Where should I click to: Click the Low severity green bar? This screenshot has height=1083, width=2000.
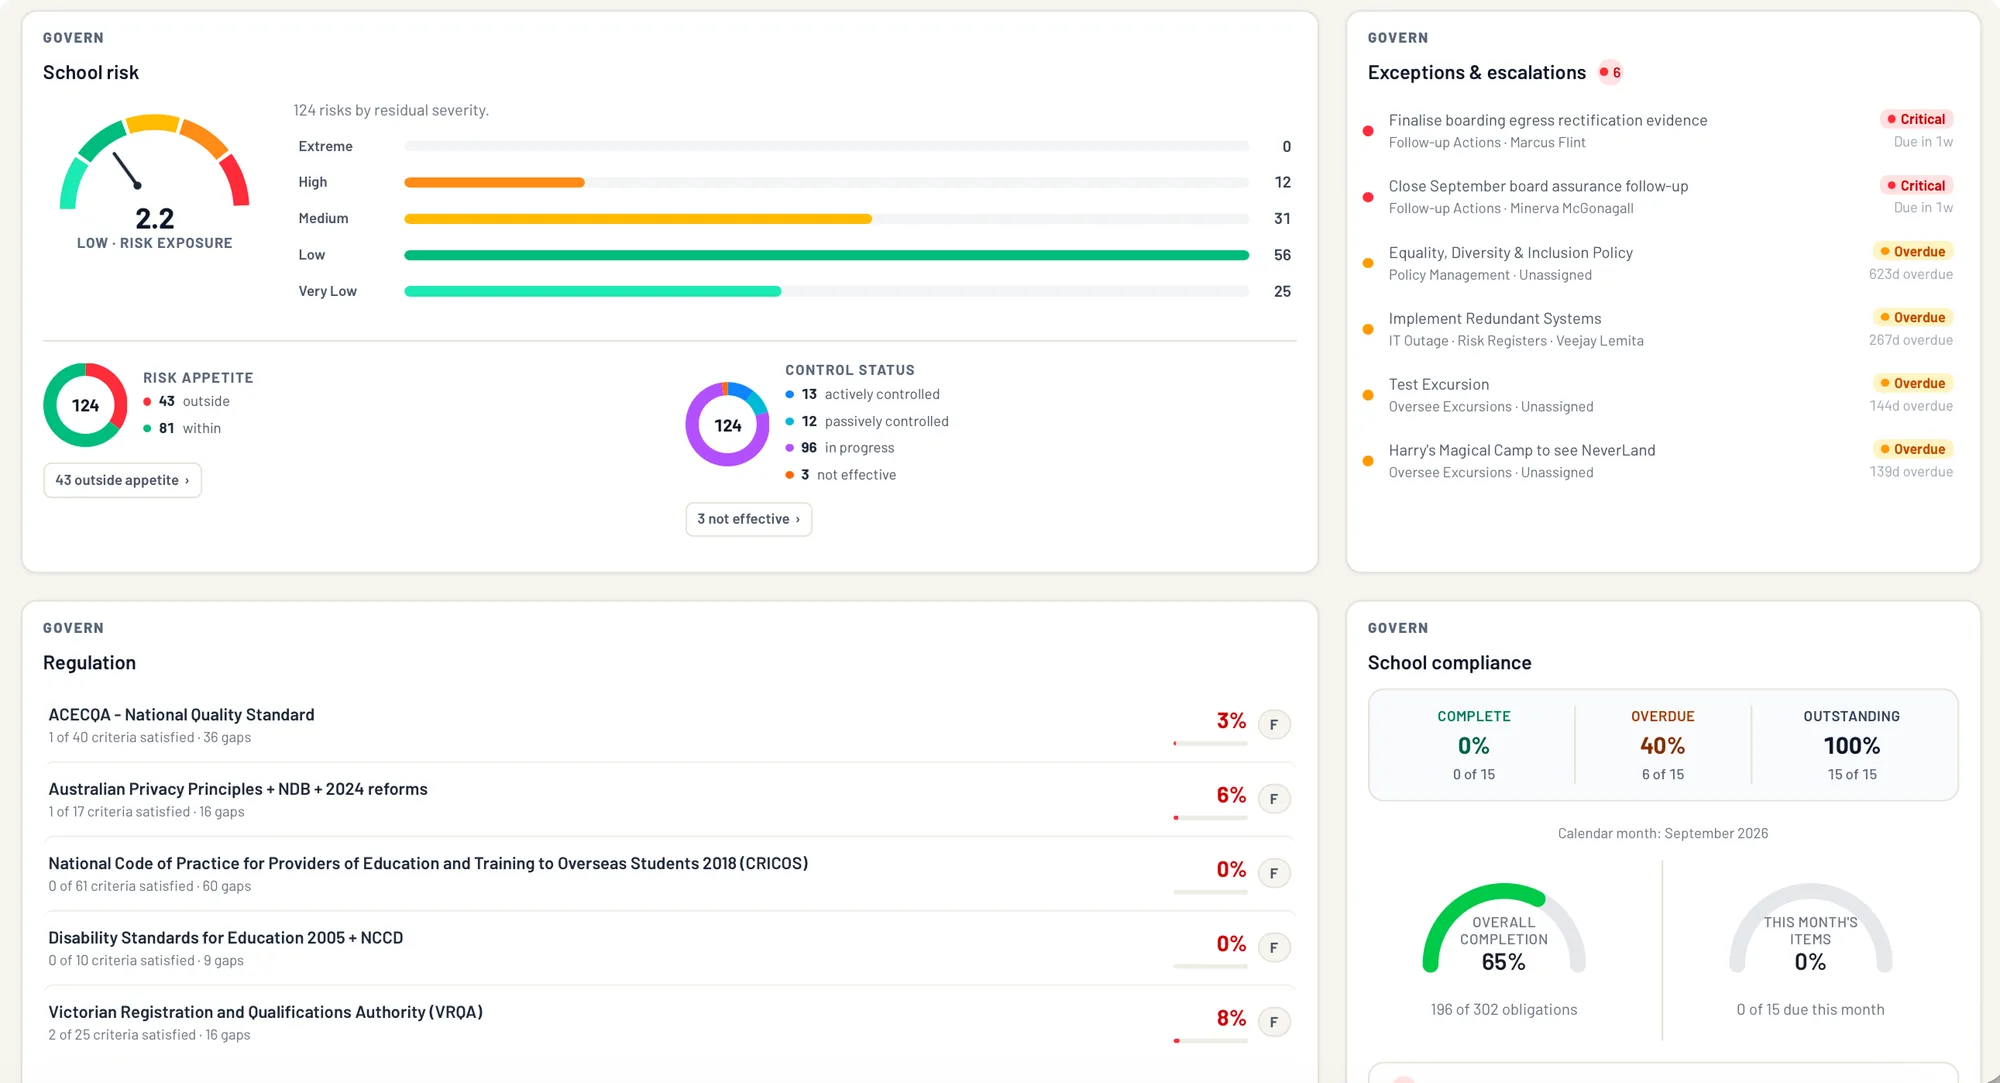[826, 255]
